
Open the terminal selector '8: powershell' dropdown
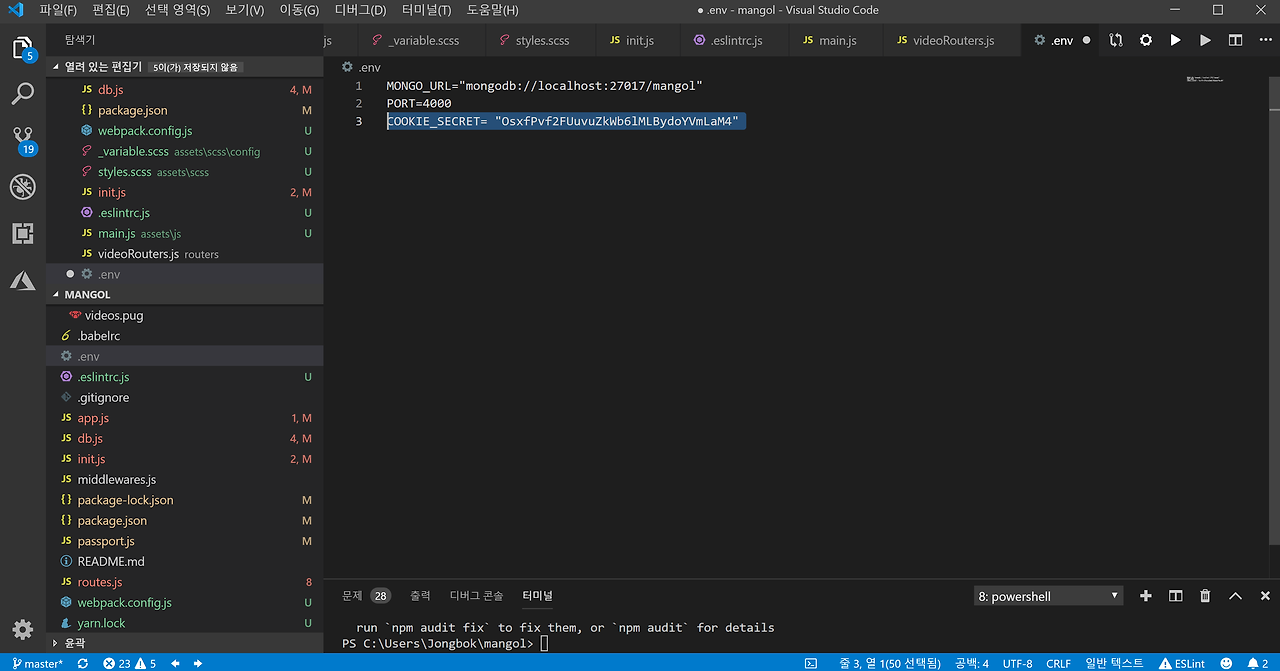click(1049, 596)
